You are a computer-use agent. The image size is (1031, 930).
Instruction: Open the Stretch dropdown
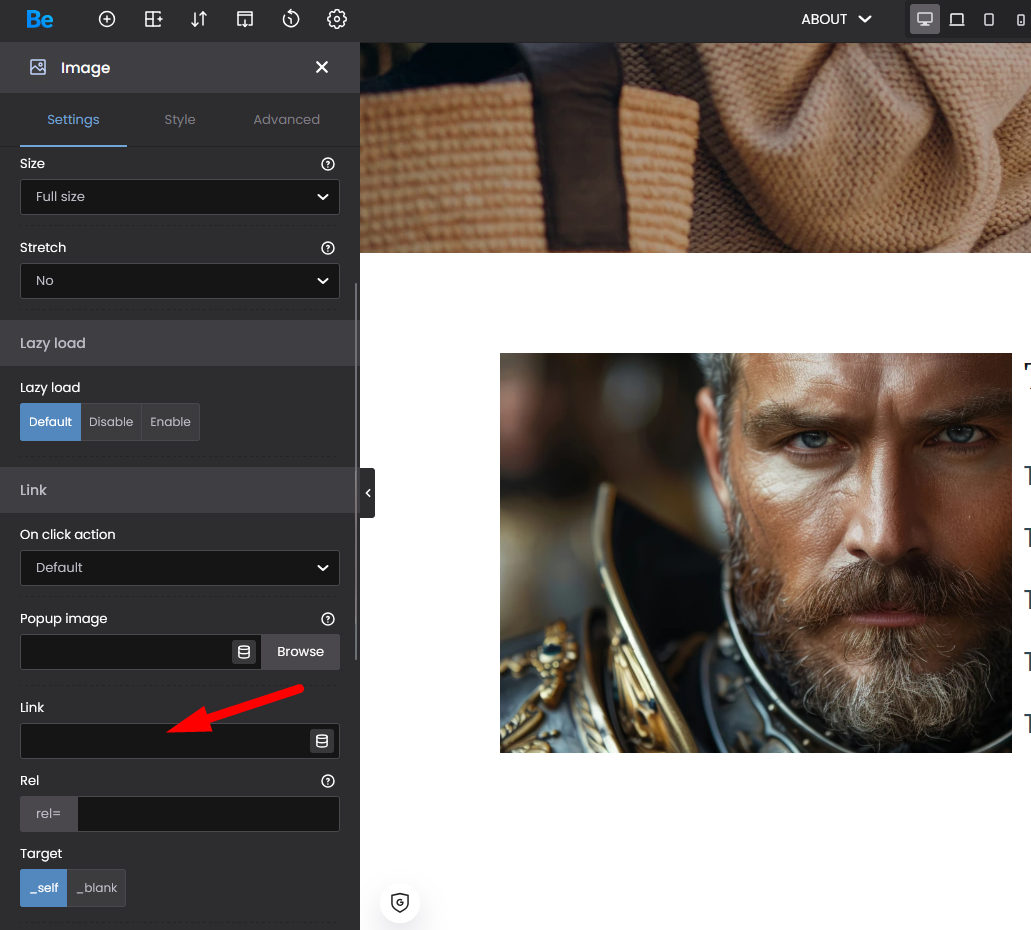(x=180, y=281)
